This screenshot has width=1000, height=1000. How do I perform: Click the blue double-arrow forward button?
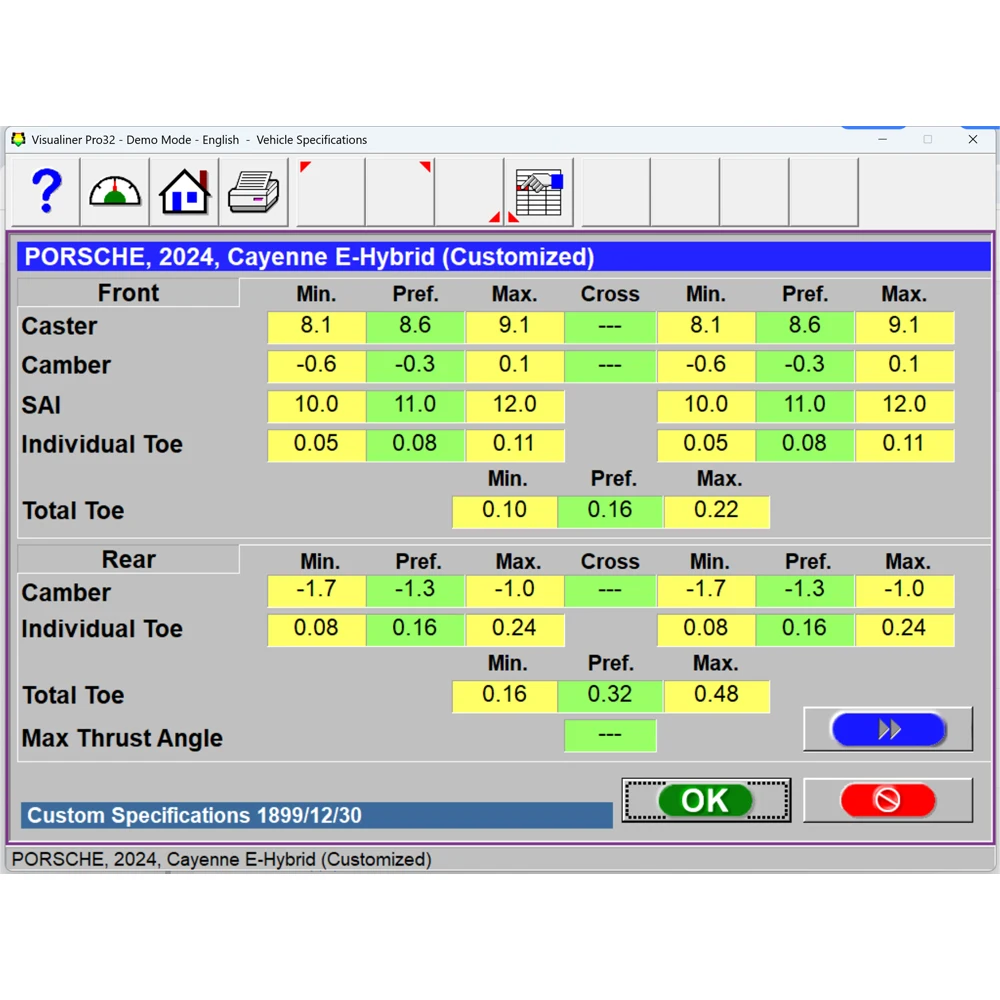click(887, 729)
